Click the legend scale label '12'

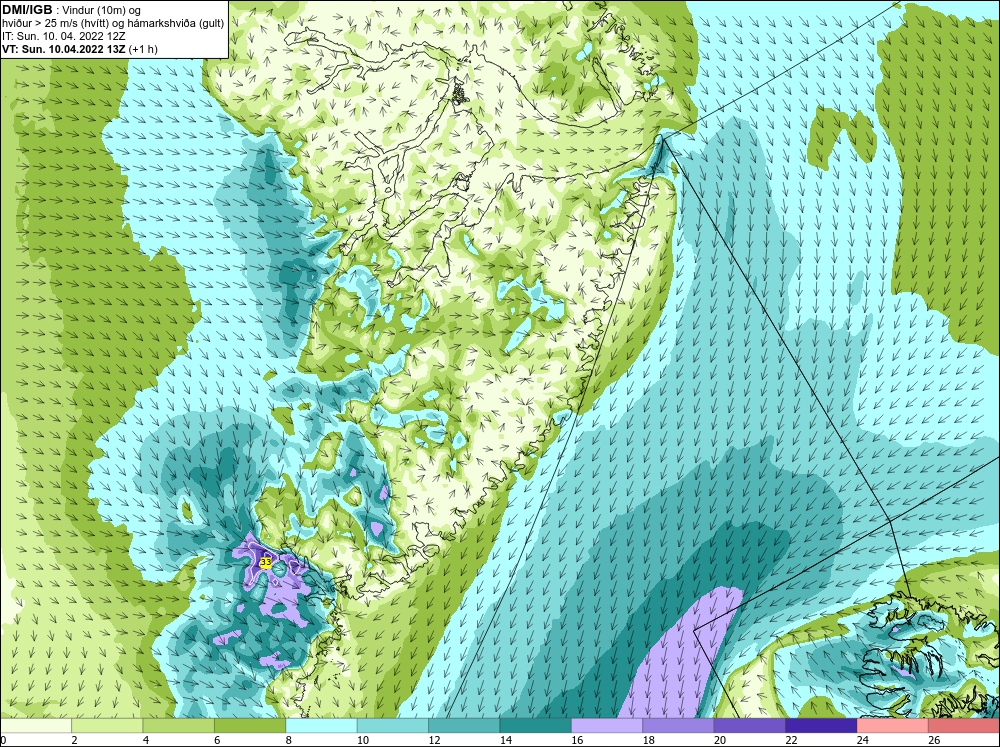(434, 740)
